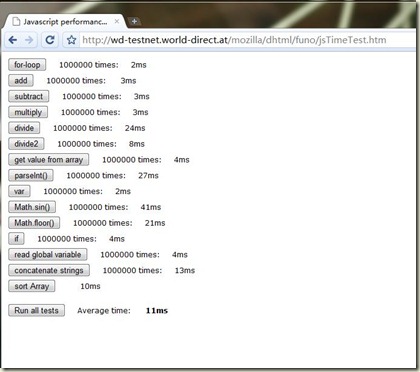Select the 24ms divide result
Viewport: 420px width, 372px height.
pos(135,128)
